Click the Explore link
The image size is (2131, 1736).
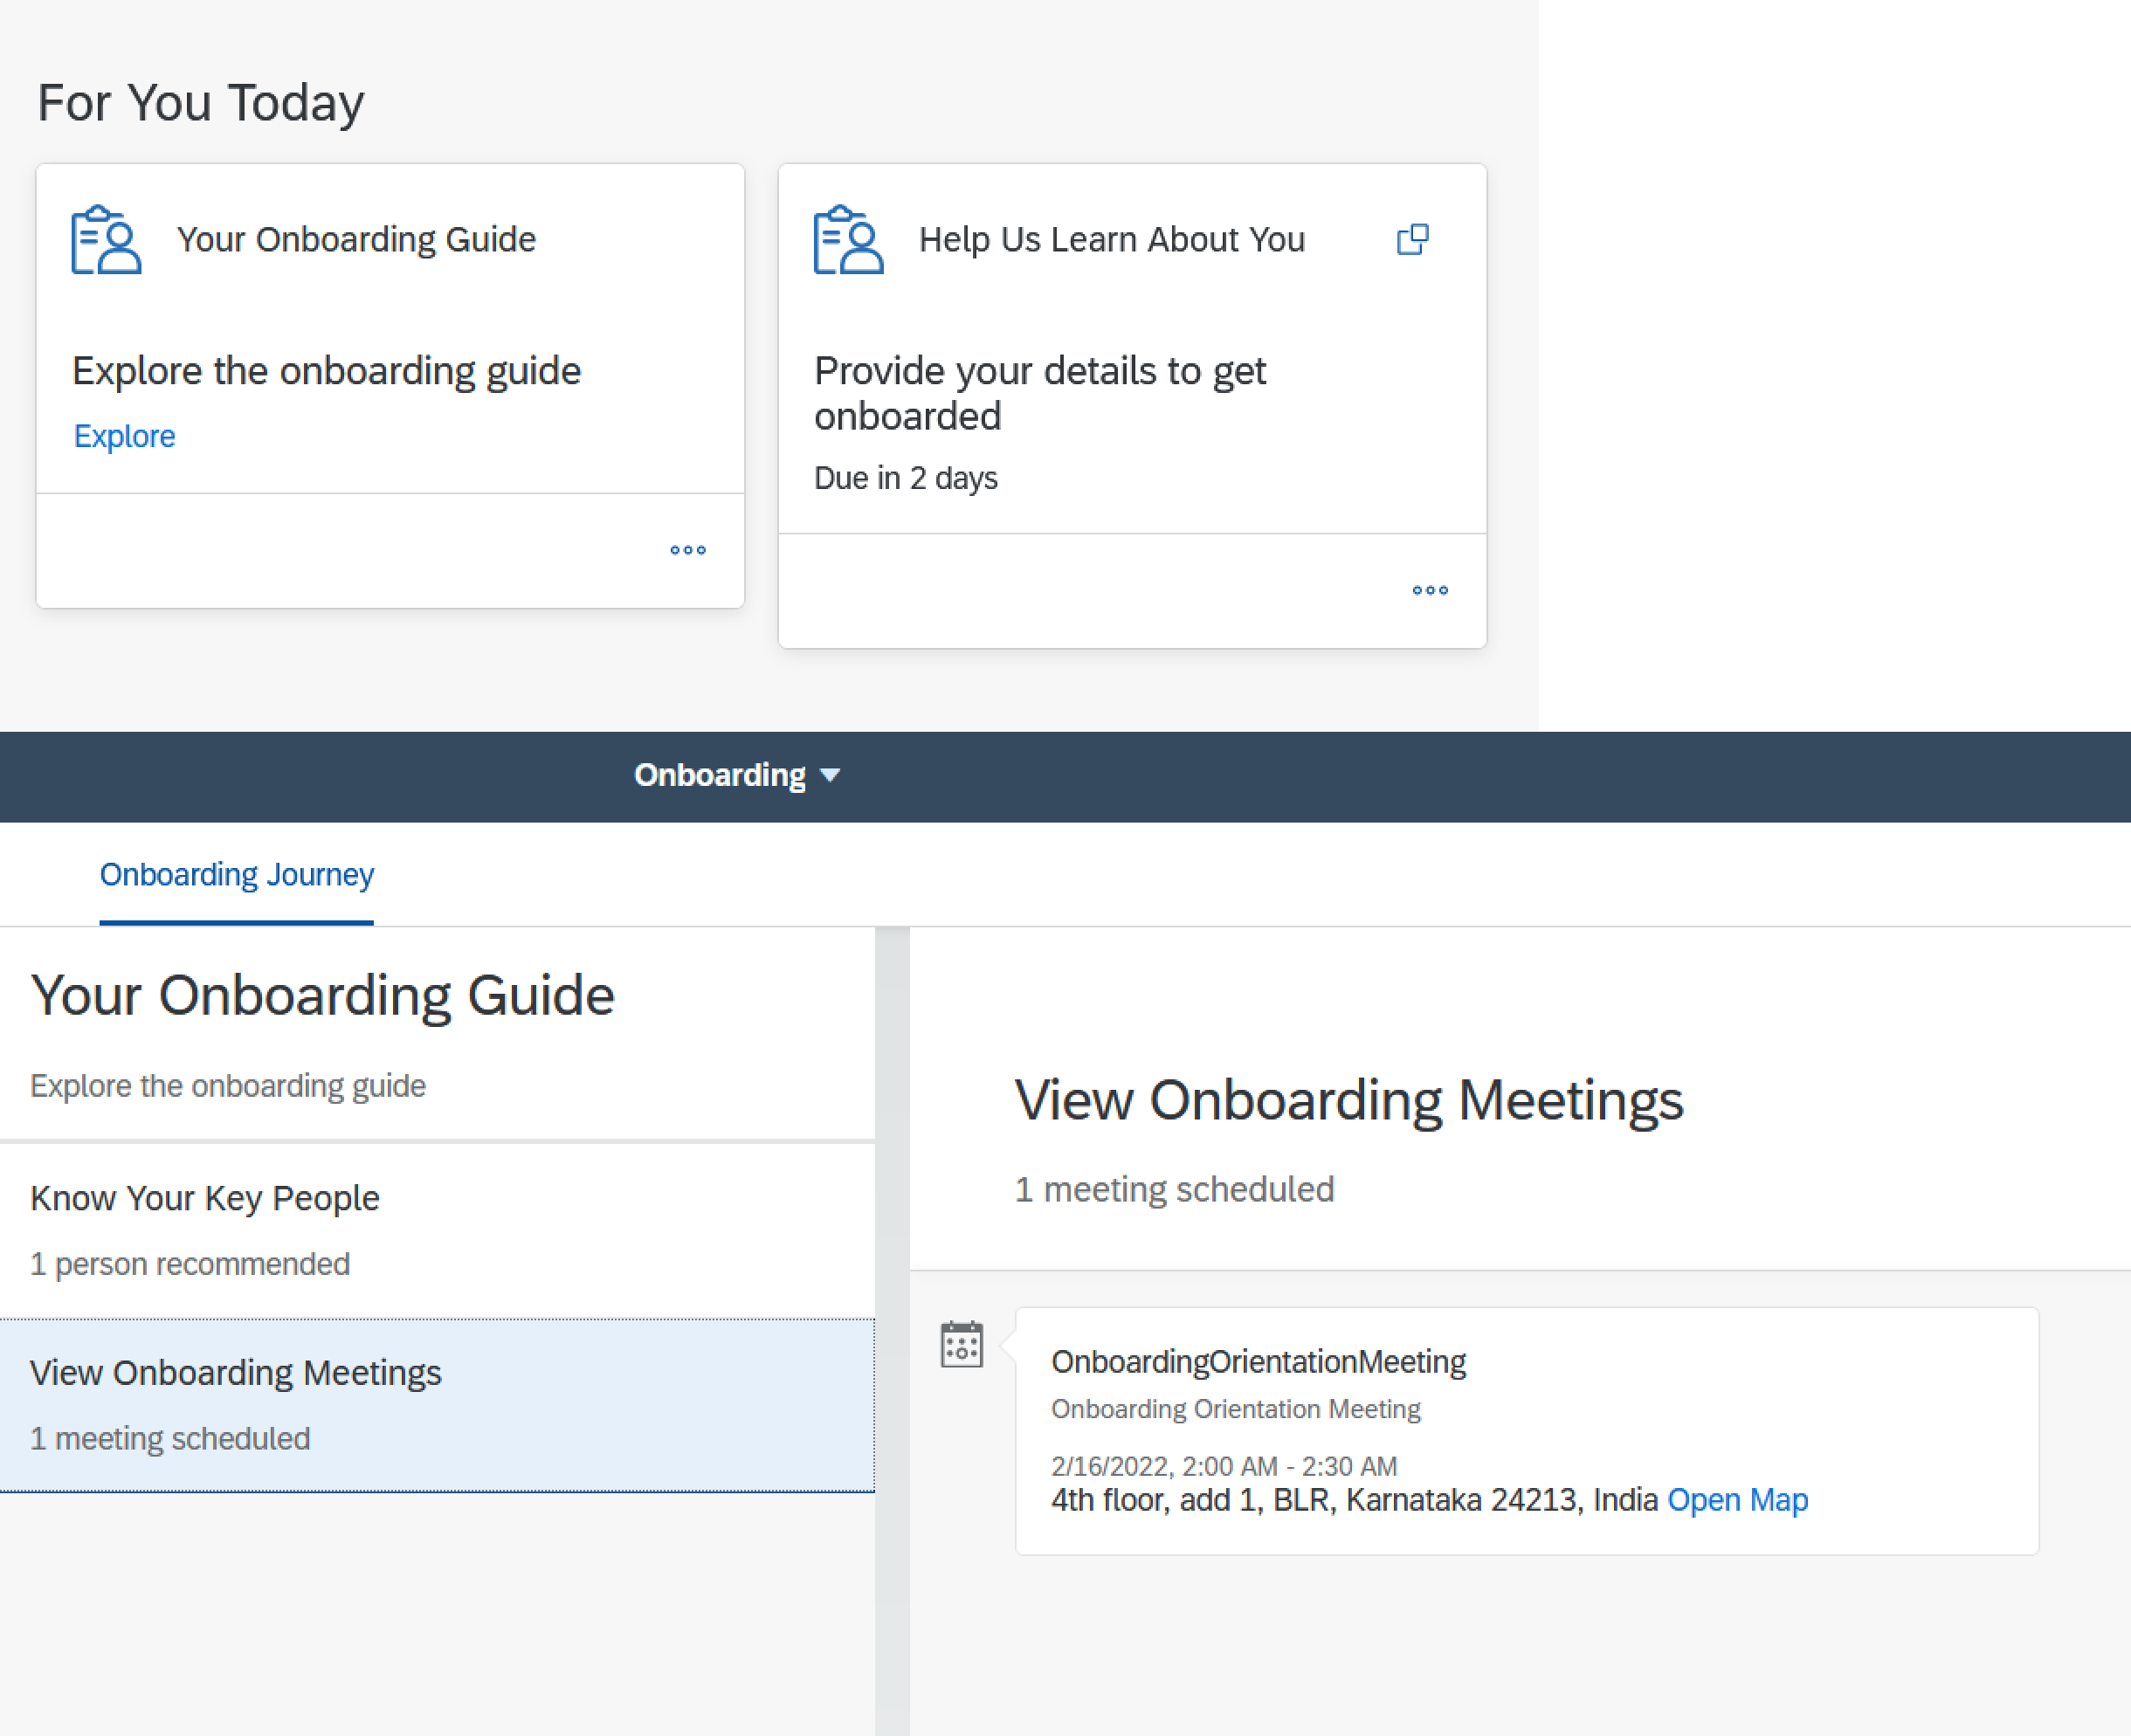coord(124,435)
